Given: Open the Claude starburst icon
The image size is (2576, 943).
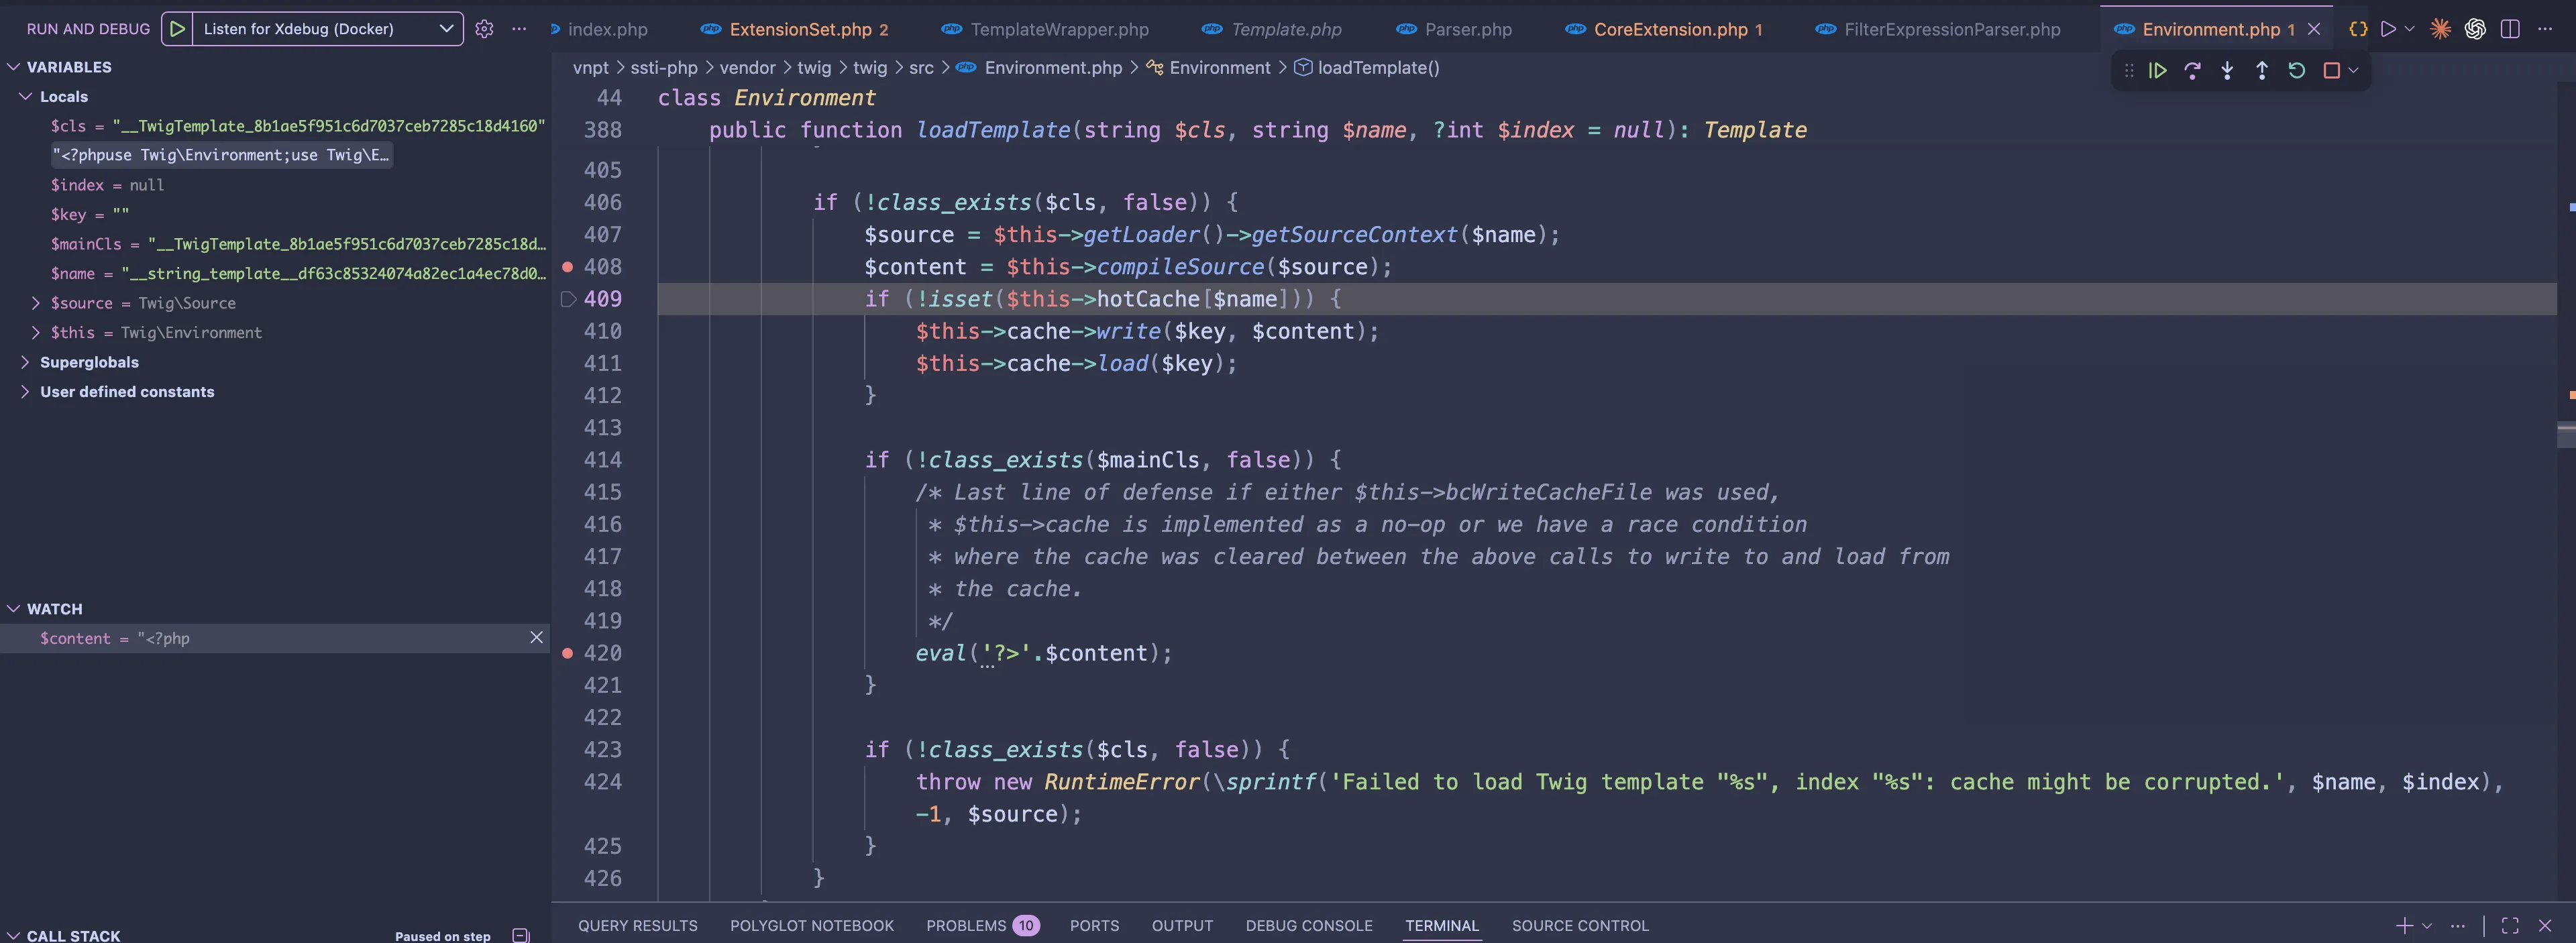Looking at the screenshot, I should point(2440,29).
